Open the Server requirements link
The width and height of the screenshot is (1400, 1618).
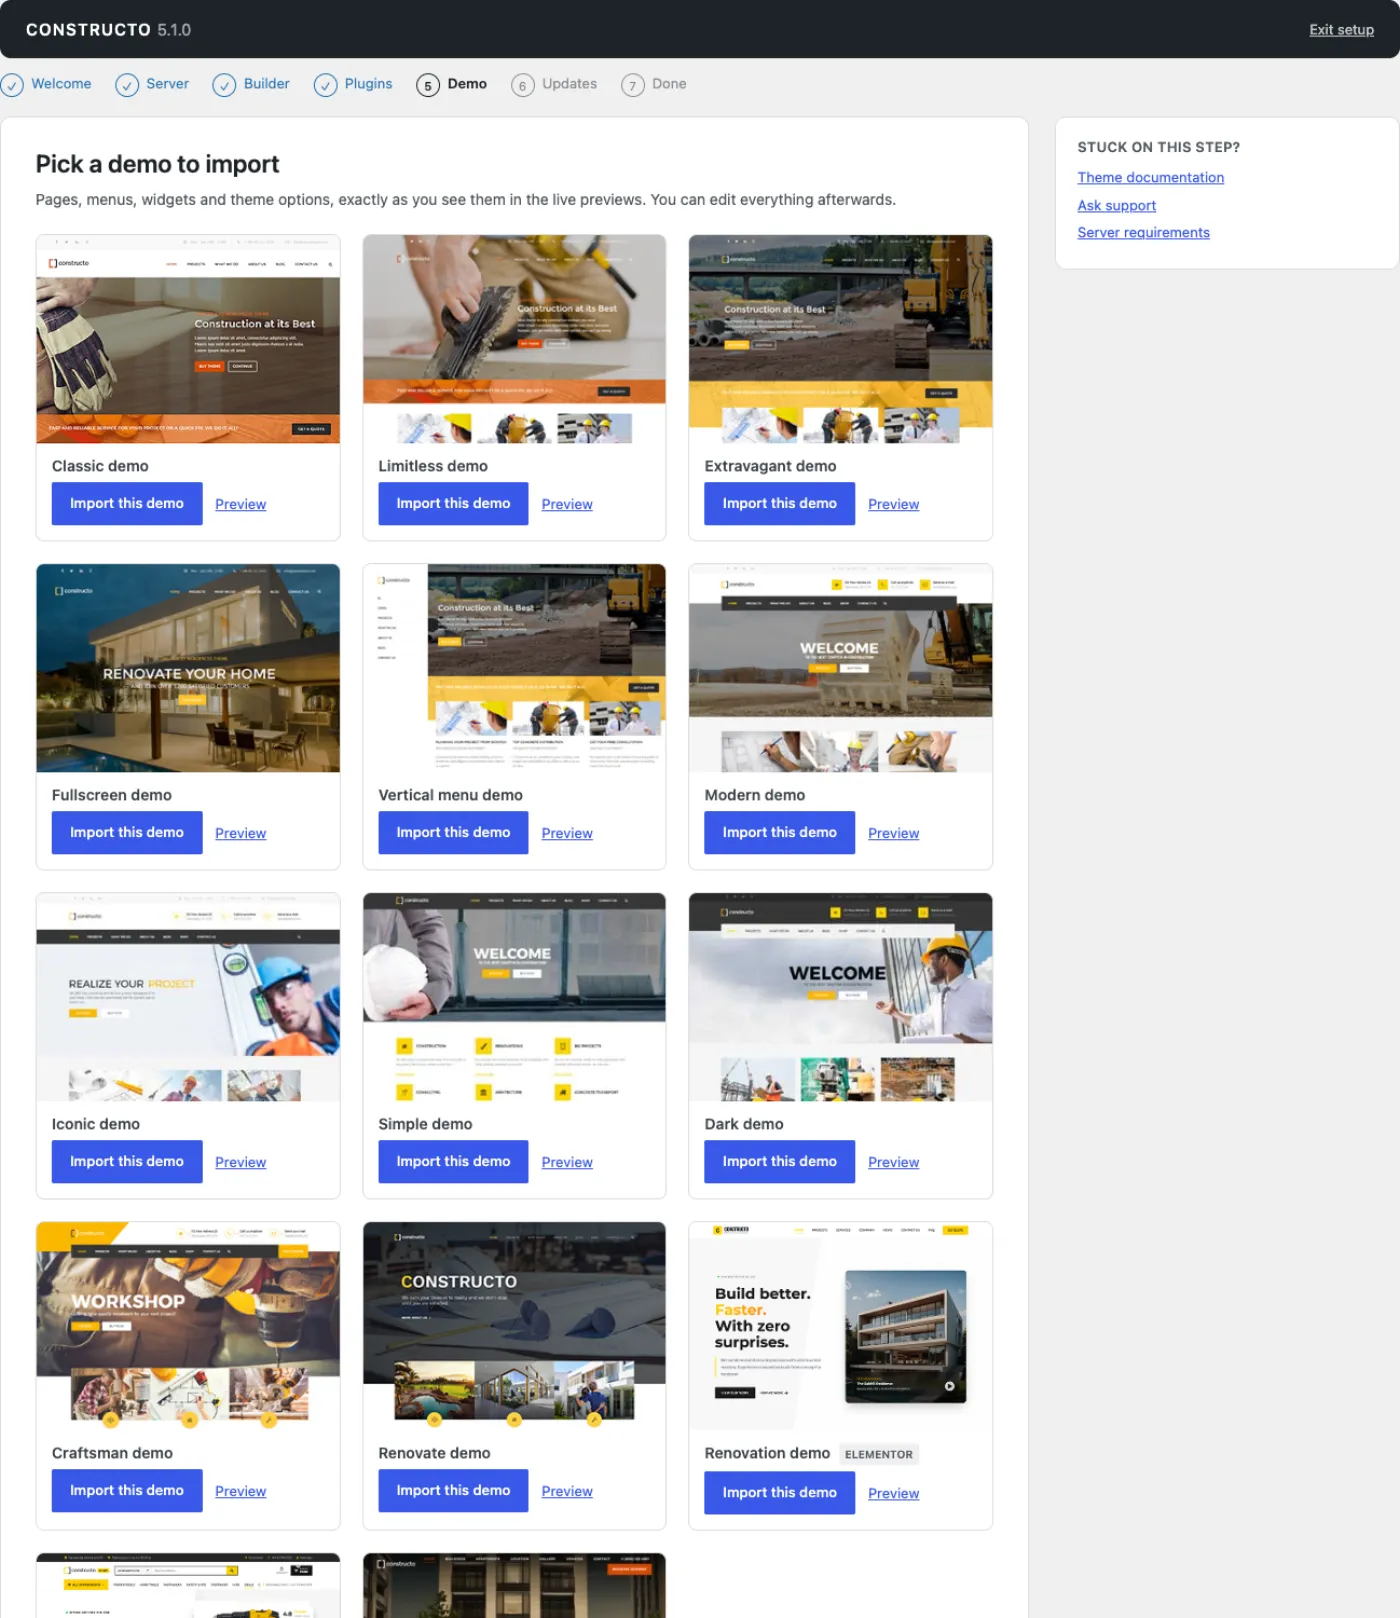(x=1143, y=232)
